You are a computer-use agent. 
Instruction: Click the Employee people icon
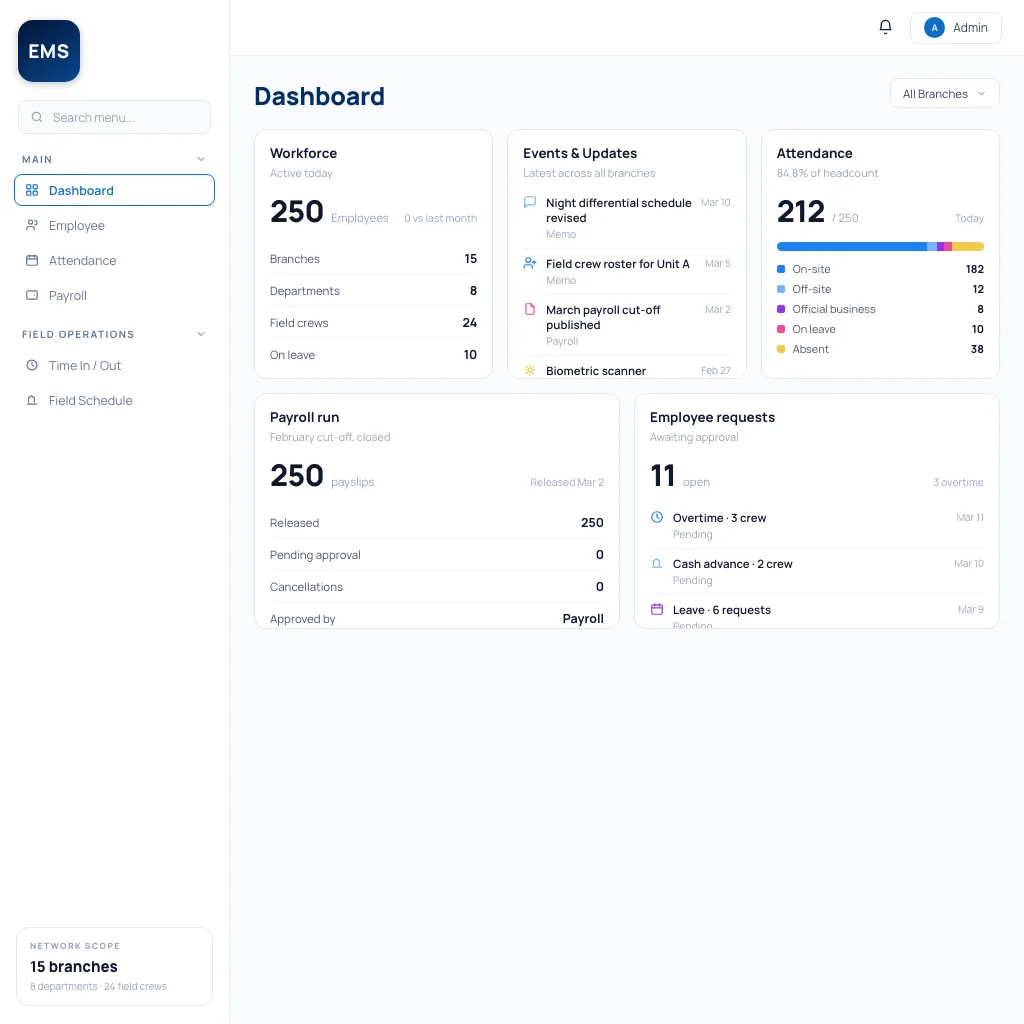coord(32,225)
